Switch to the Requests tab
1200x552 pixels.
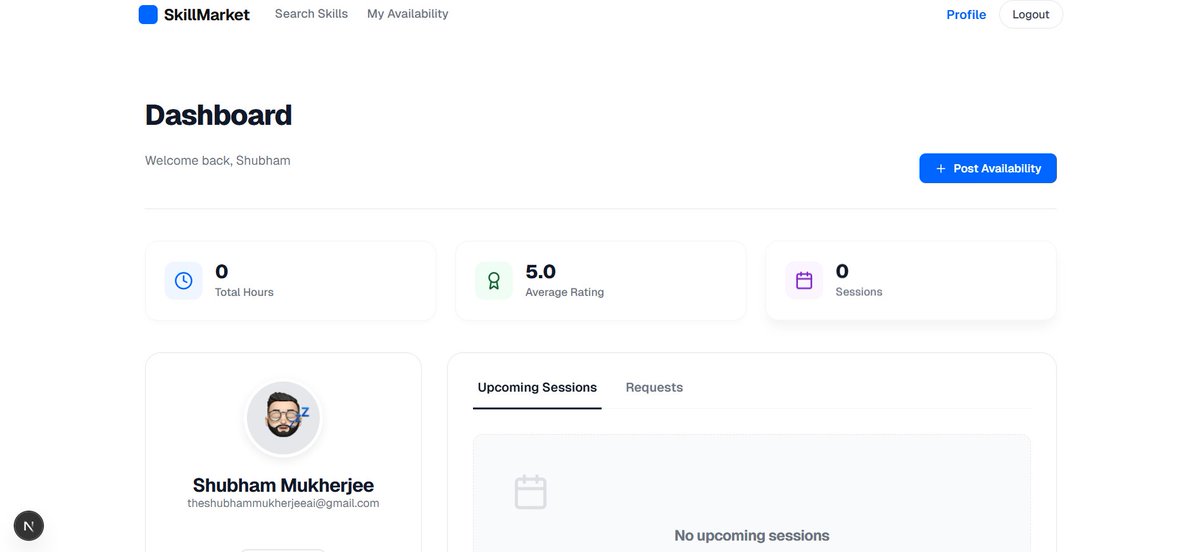click(x=654, y=387)
